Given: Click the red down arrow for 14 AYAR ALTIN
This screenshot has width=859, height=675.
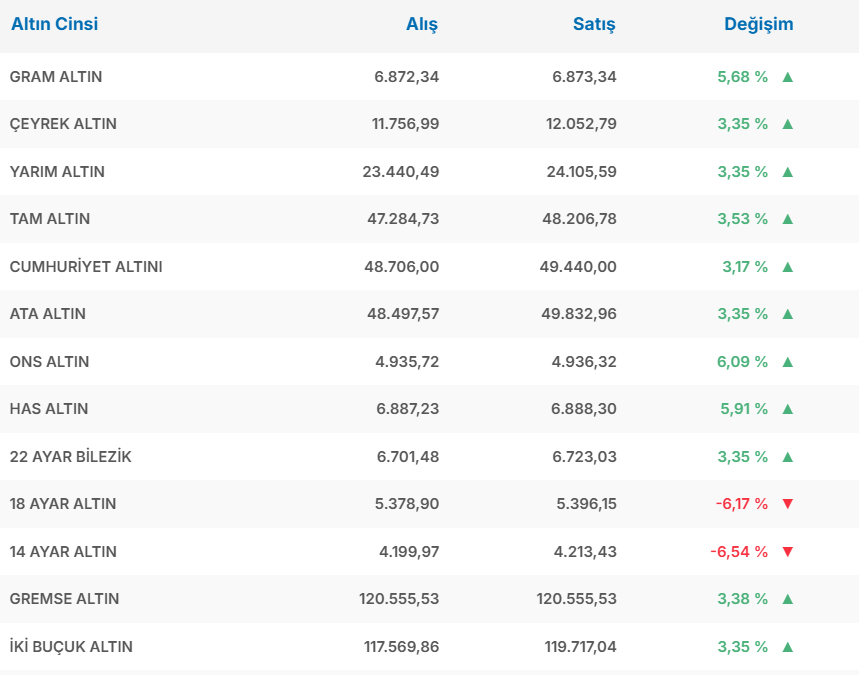Looking at the screenshot, I should pos(787,552).
